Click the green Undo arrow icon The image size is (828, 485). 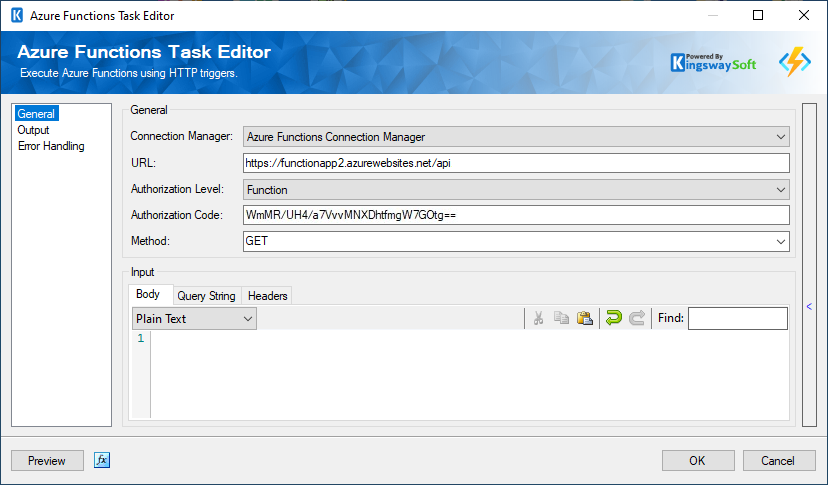(x=614, y=318)
